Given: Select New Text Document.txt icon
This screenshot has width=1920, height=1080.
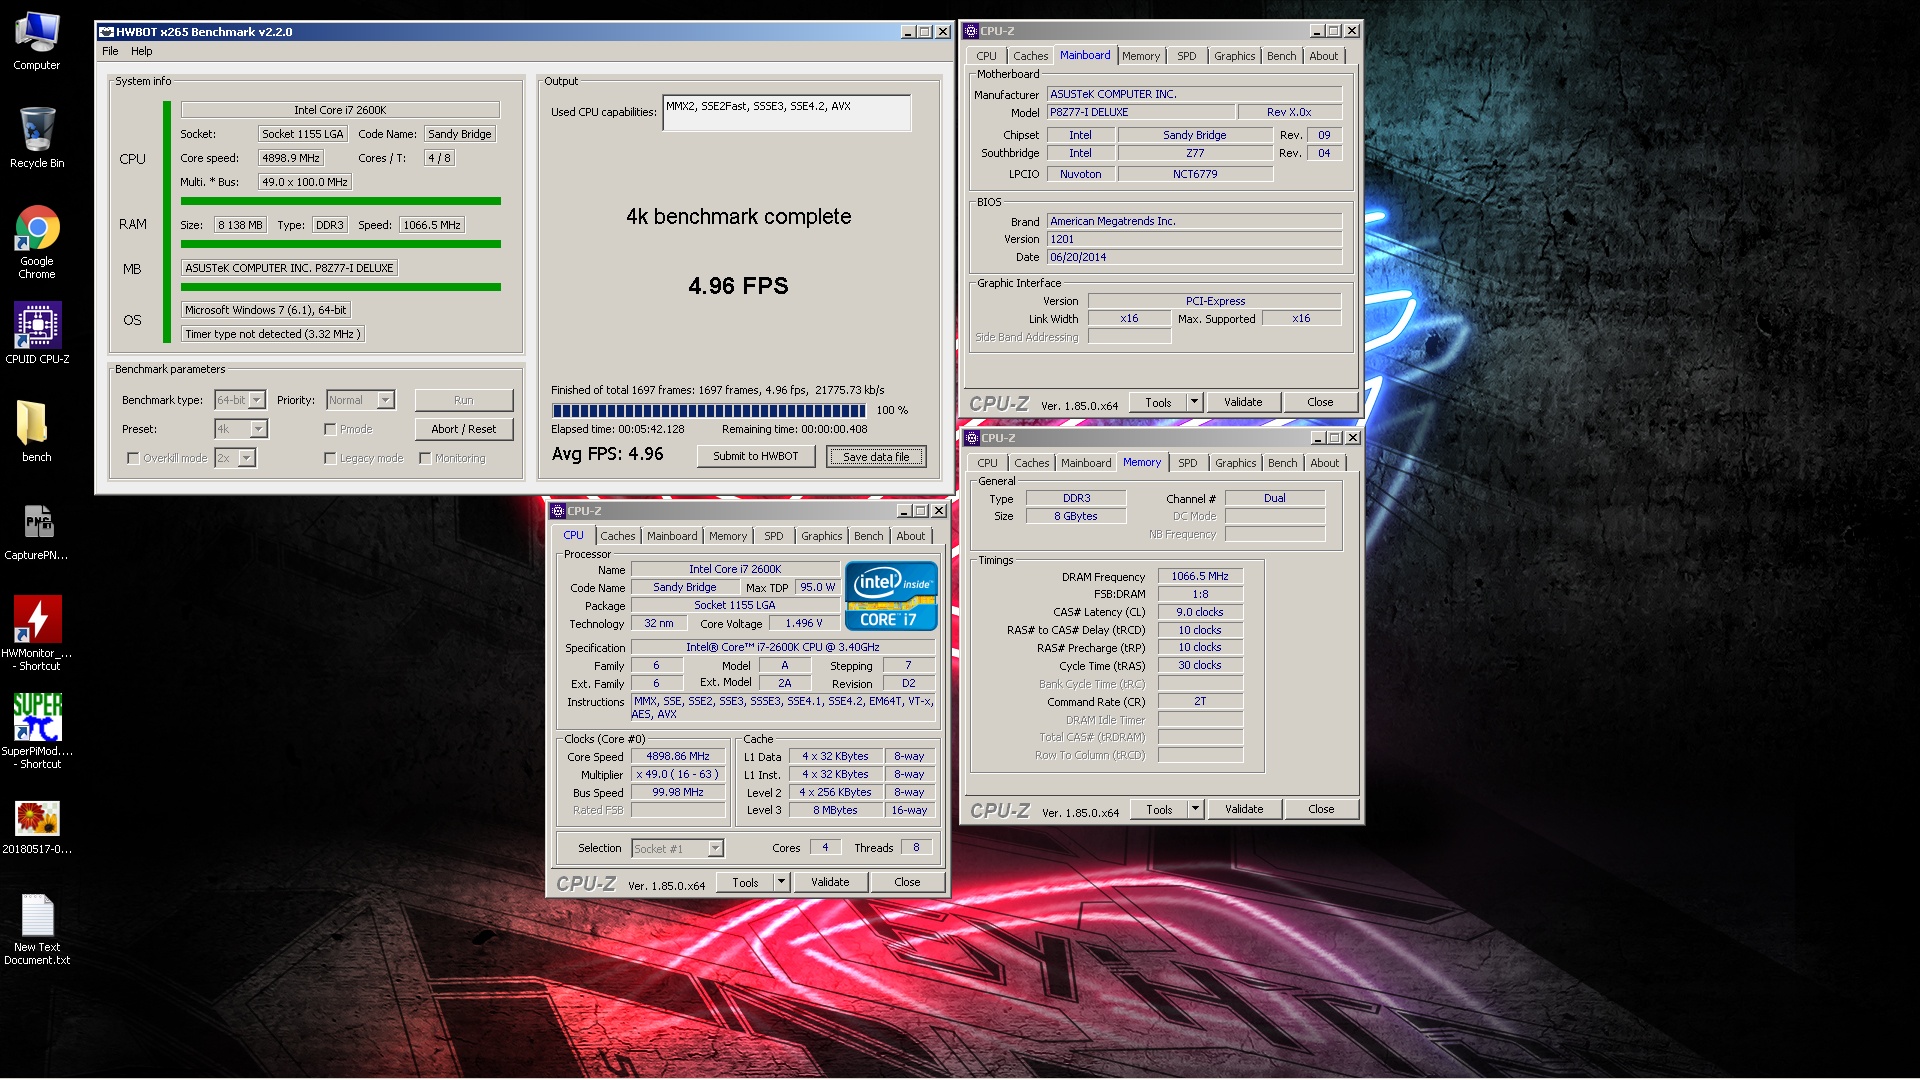Looking at the screenshot, I should [x=37, y=929].
